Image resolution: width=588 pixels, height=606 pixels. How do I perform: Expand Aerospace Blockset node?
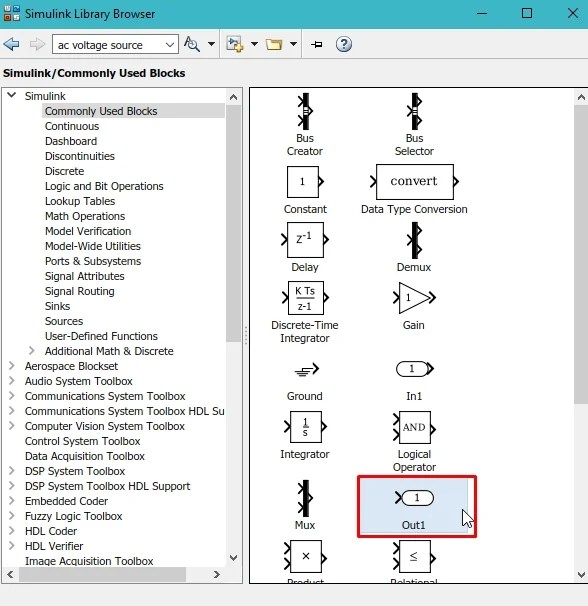tap(12, 366)
